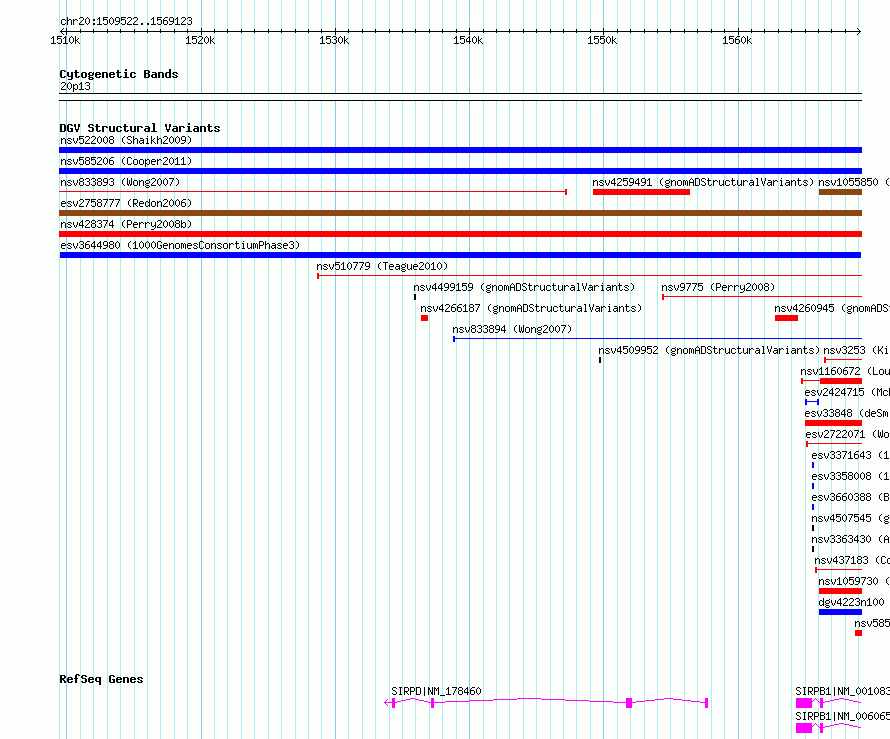Click the Cytogenetic Bands track title

pyautogui.click(x=119, y=74)
